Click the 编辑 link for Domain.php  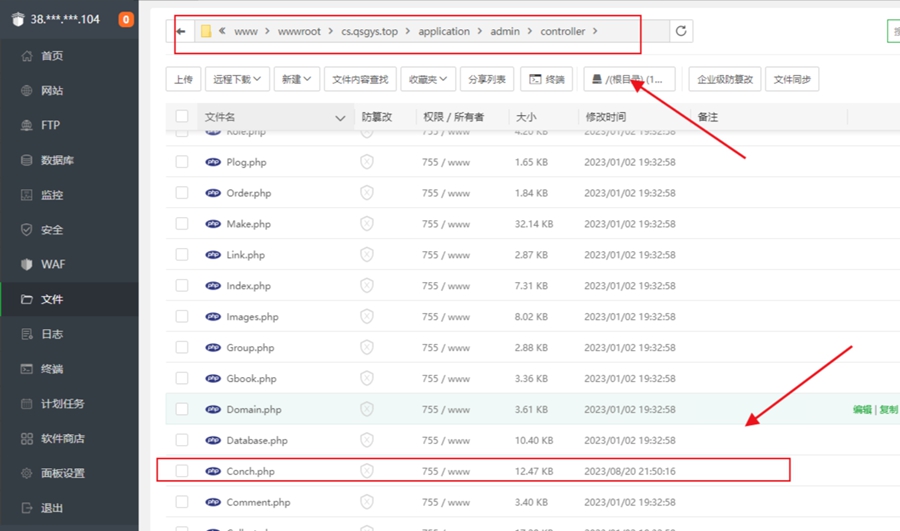click(x=861, y=410)
